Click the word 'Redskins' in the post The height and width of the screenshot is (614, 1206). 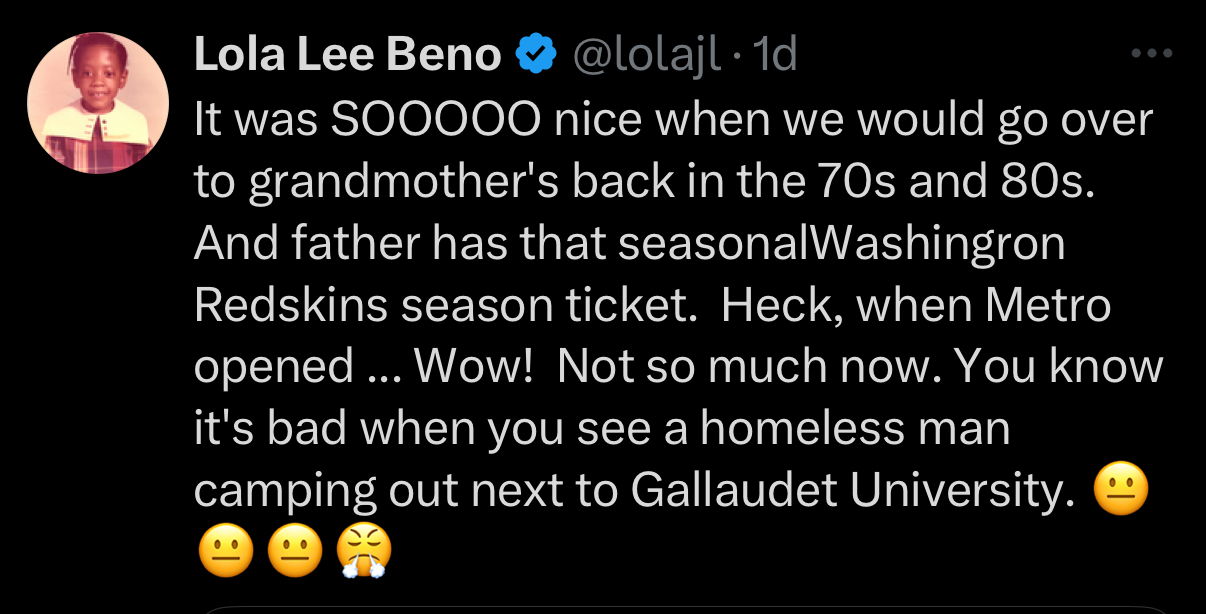pos(291,305)
